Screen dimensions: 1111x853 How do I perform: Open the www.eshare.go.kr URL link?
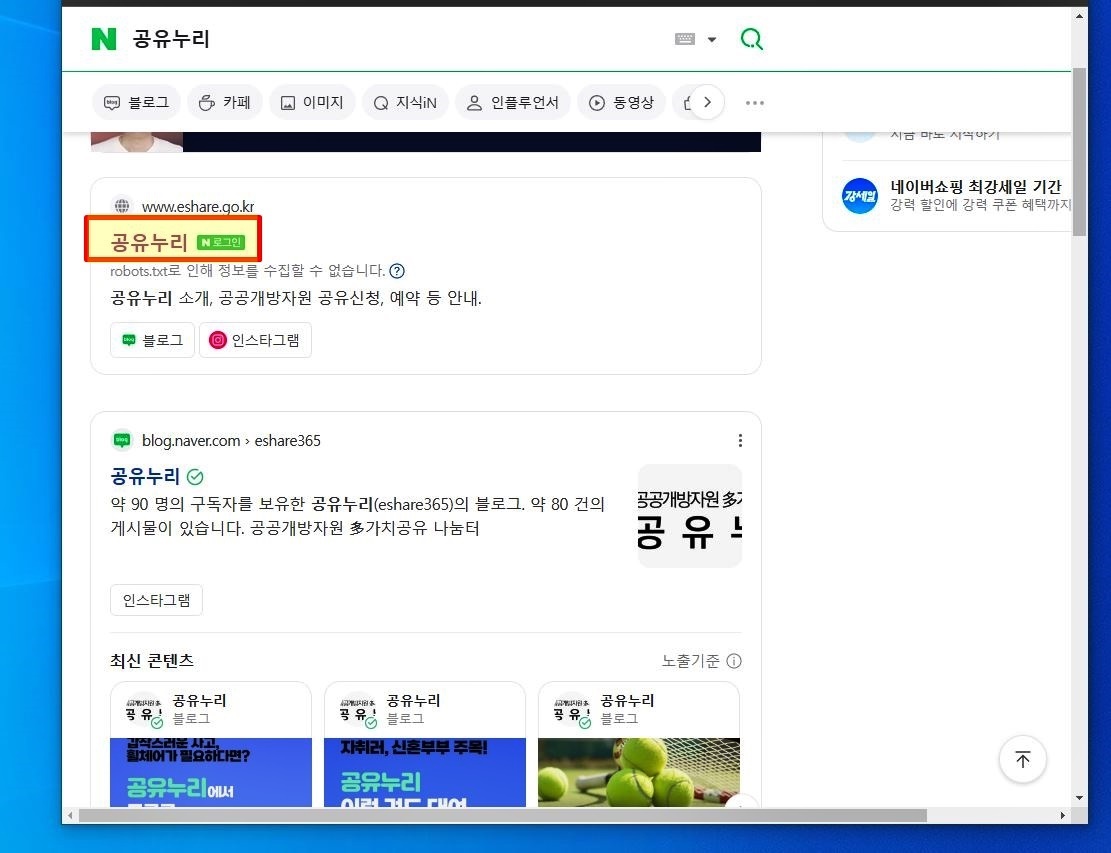198,206
